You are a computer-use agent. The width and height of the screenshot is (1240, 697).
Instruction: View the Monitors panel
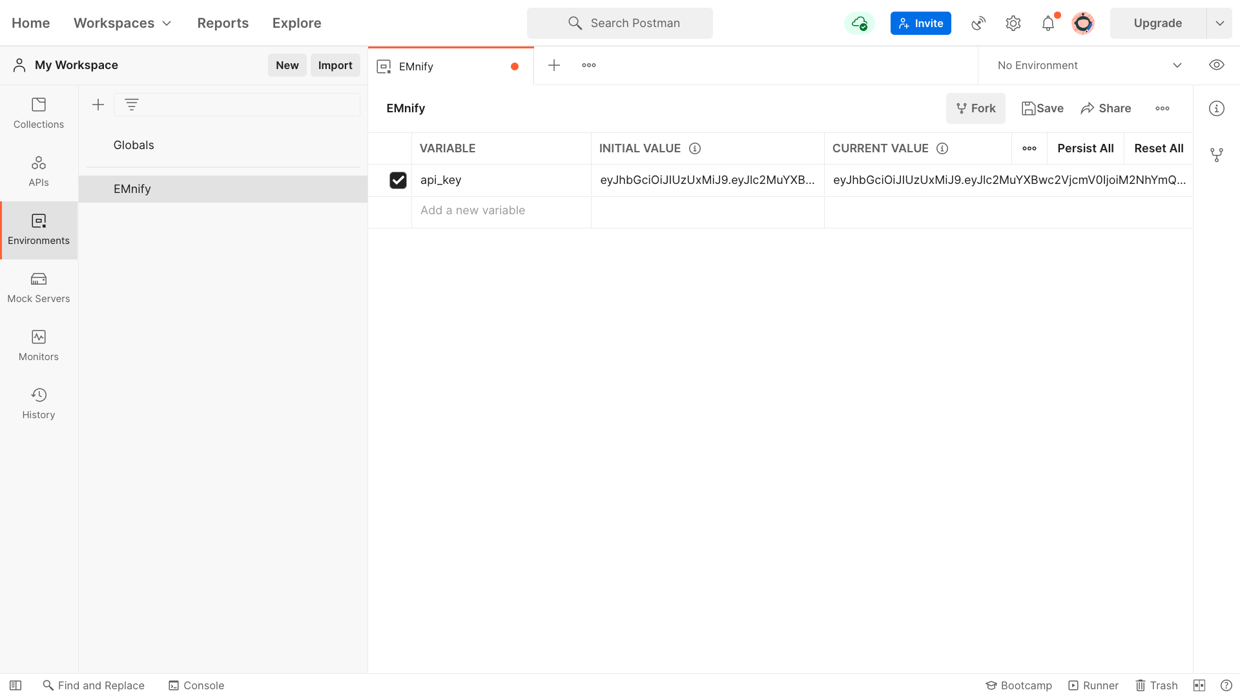pos(38,342)
